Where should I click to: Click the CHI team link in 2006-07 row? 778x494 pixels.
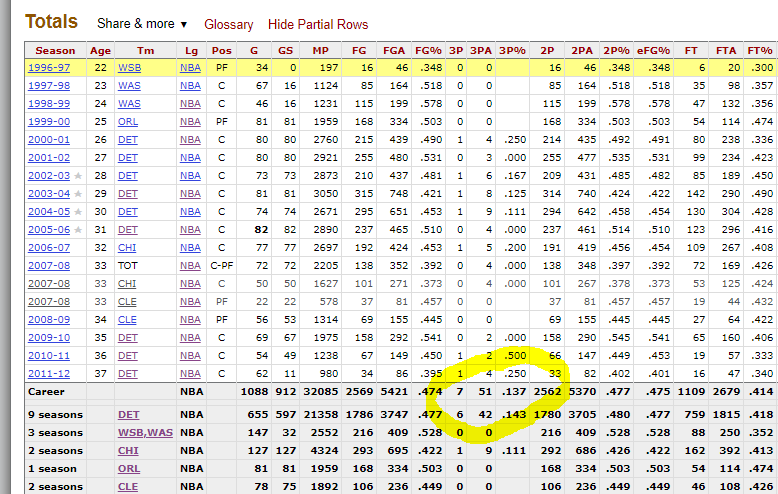[x=127, y=248]
